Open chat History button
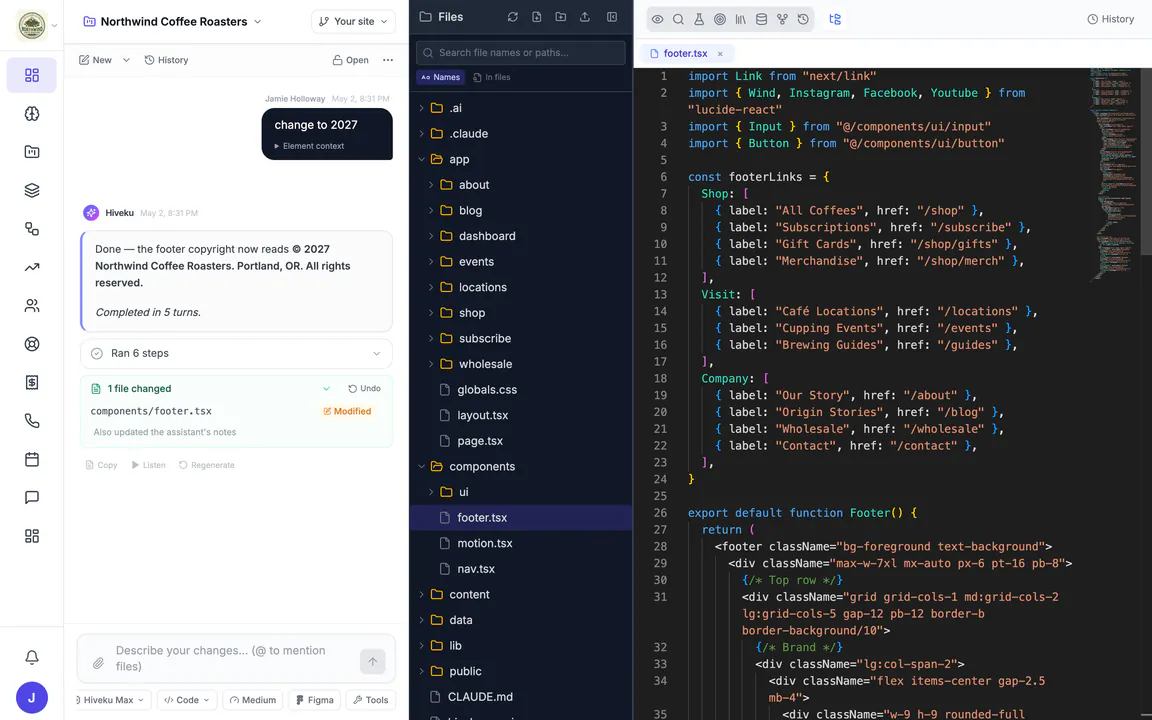This screenshot has height=720, width=1152. pyautogui.click(x=166, y=60)
